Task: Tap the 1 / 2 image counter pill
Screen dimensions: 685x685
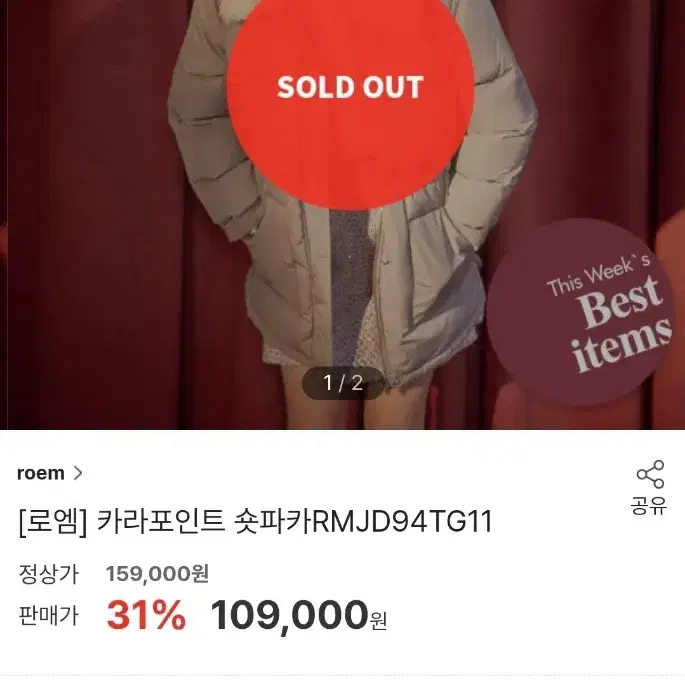Action: [x=343, y=383]
